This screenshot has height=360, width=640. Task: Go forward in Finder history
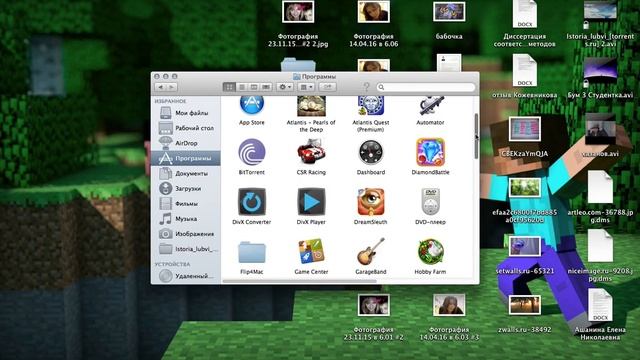click(x=172, y=87)
